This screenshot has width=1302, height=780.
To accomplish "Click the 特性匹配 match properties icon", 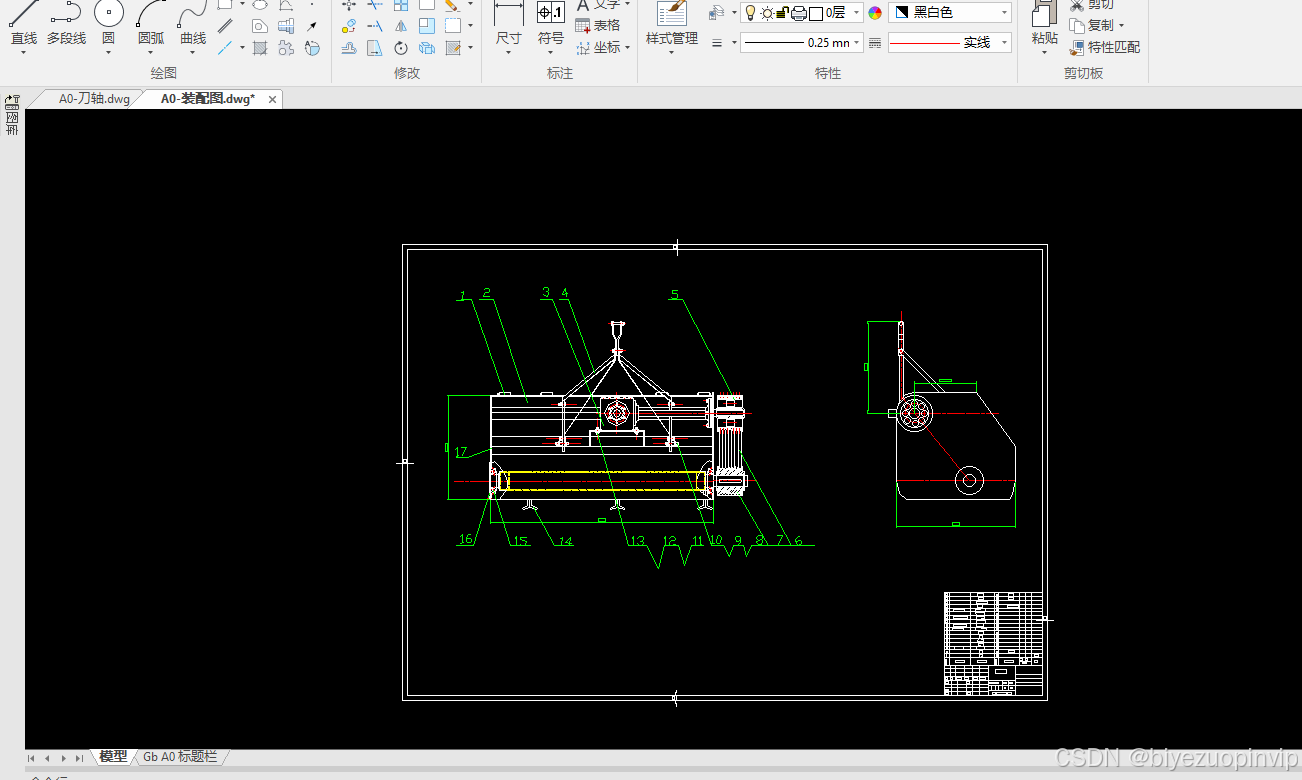I will pyautogui.click(x=1077, y=47).
